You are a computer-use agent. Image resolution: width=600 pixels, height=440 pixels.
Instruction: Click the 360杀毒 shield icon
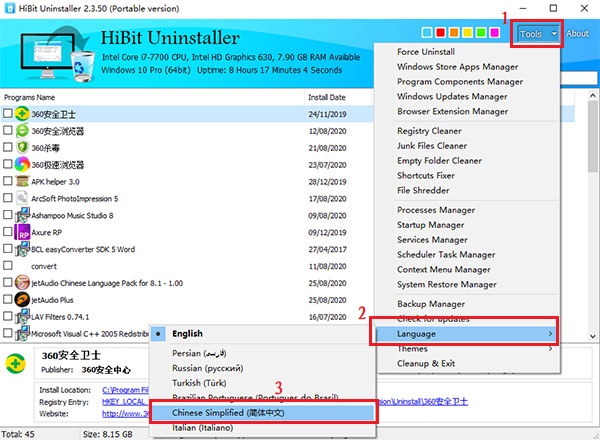point(22,147)
